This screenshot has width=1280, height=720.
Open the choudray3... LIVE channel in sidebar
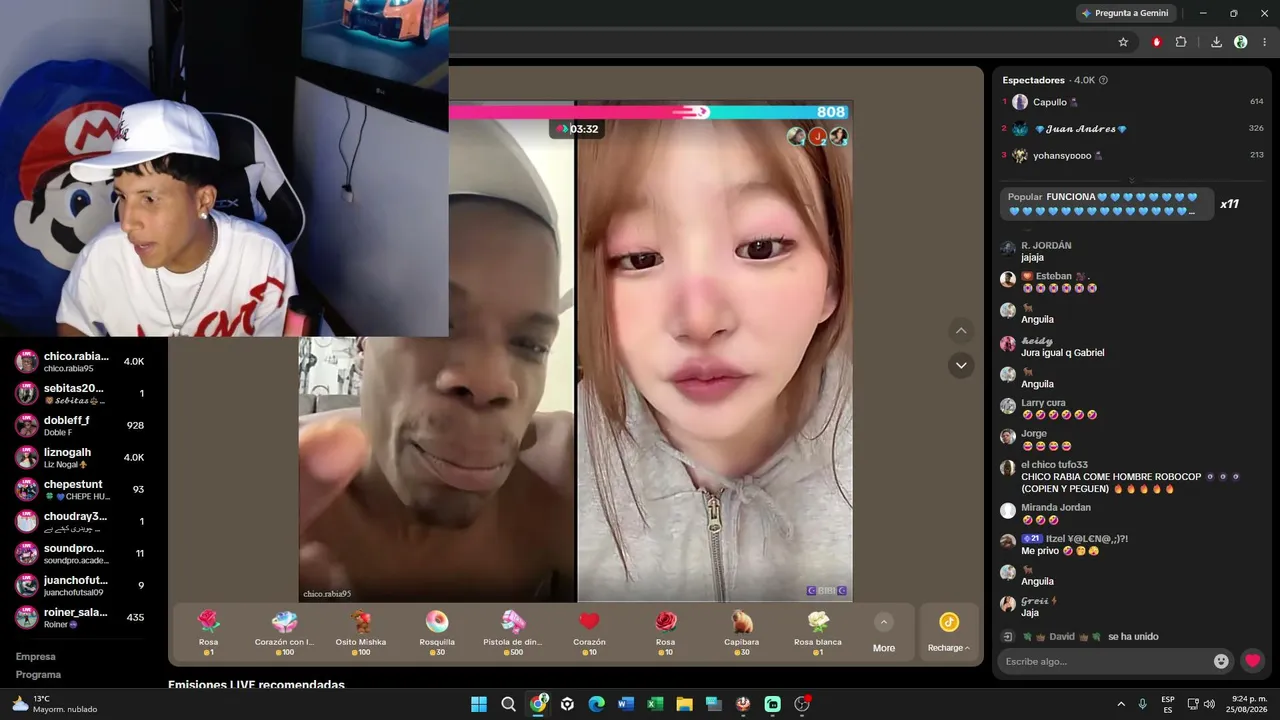coord(82,521)
